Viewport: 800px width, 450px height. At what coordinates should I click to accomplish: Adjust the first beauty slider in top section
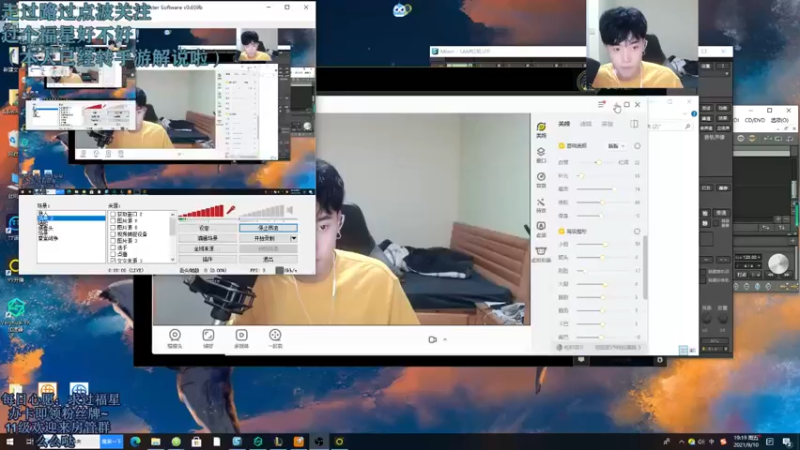point(598,162)
